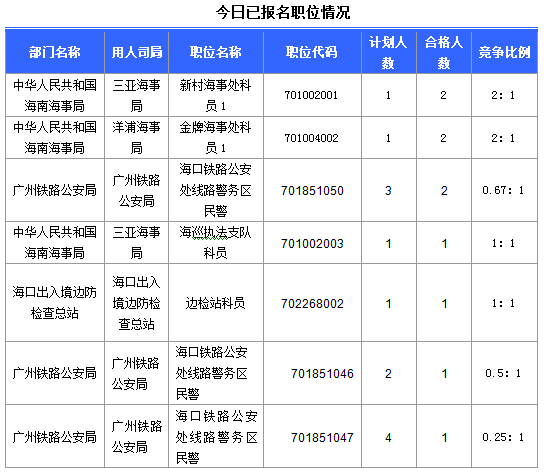This screenshot has height=475, width=548.
Task: Select position code 702268002
Action: pyautogui.click(x=312, y=304)
